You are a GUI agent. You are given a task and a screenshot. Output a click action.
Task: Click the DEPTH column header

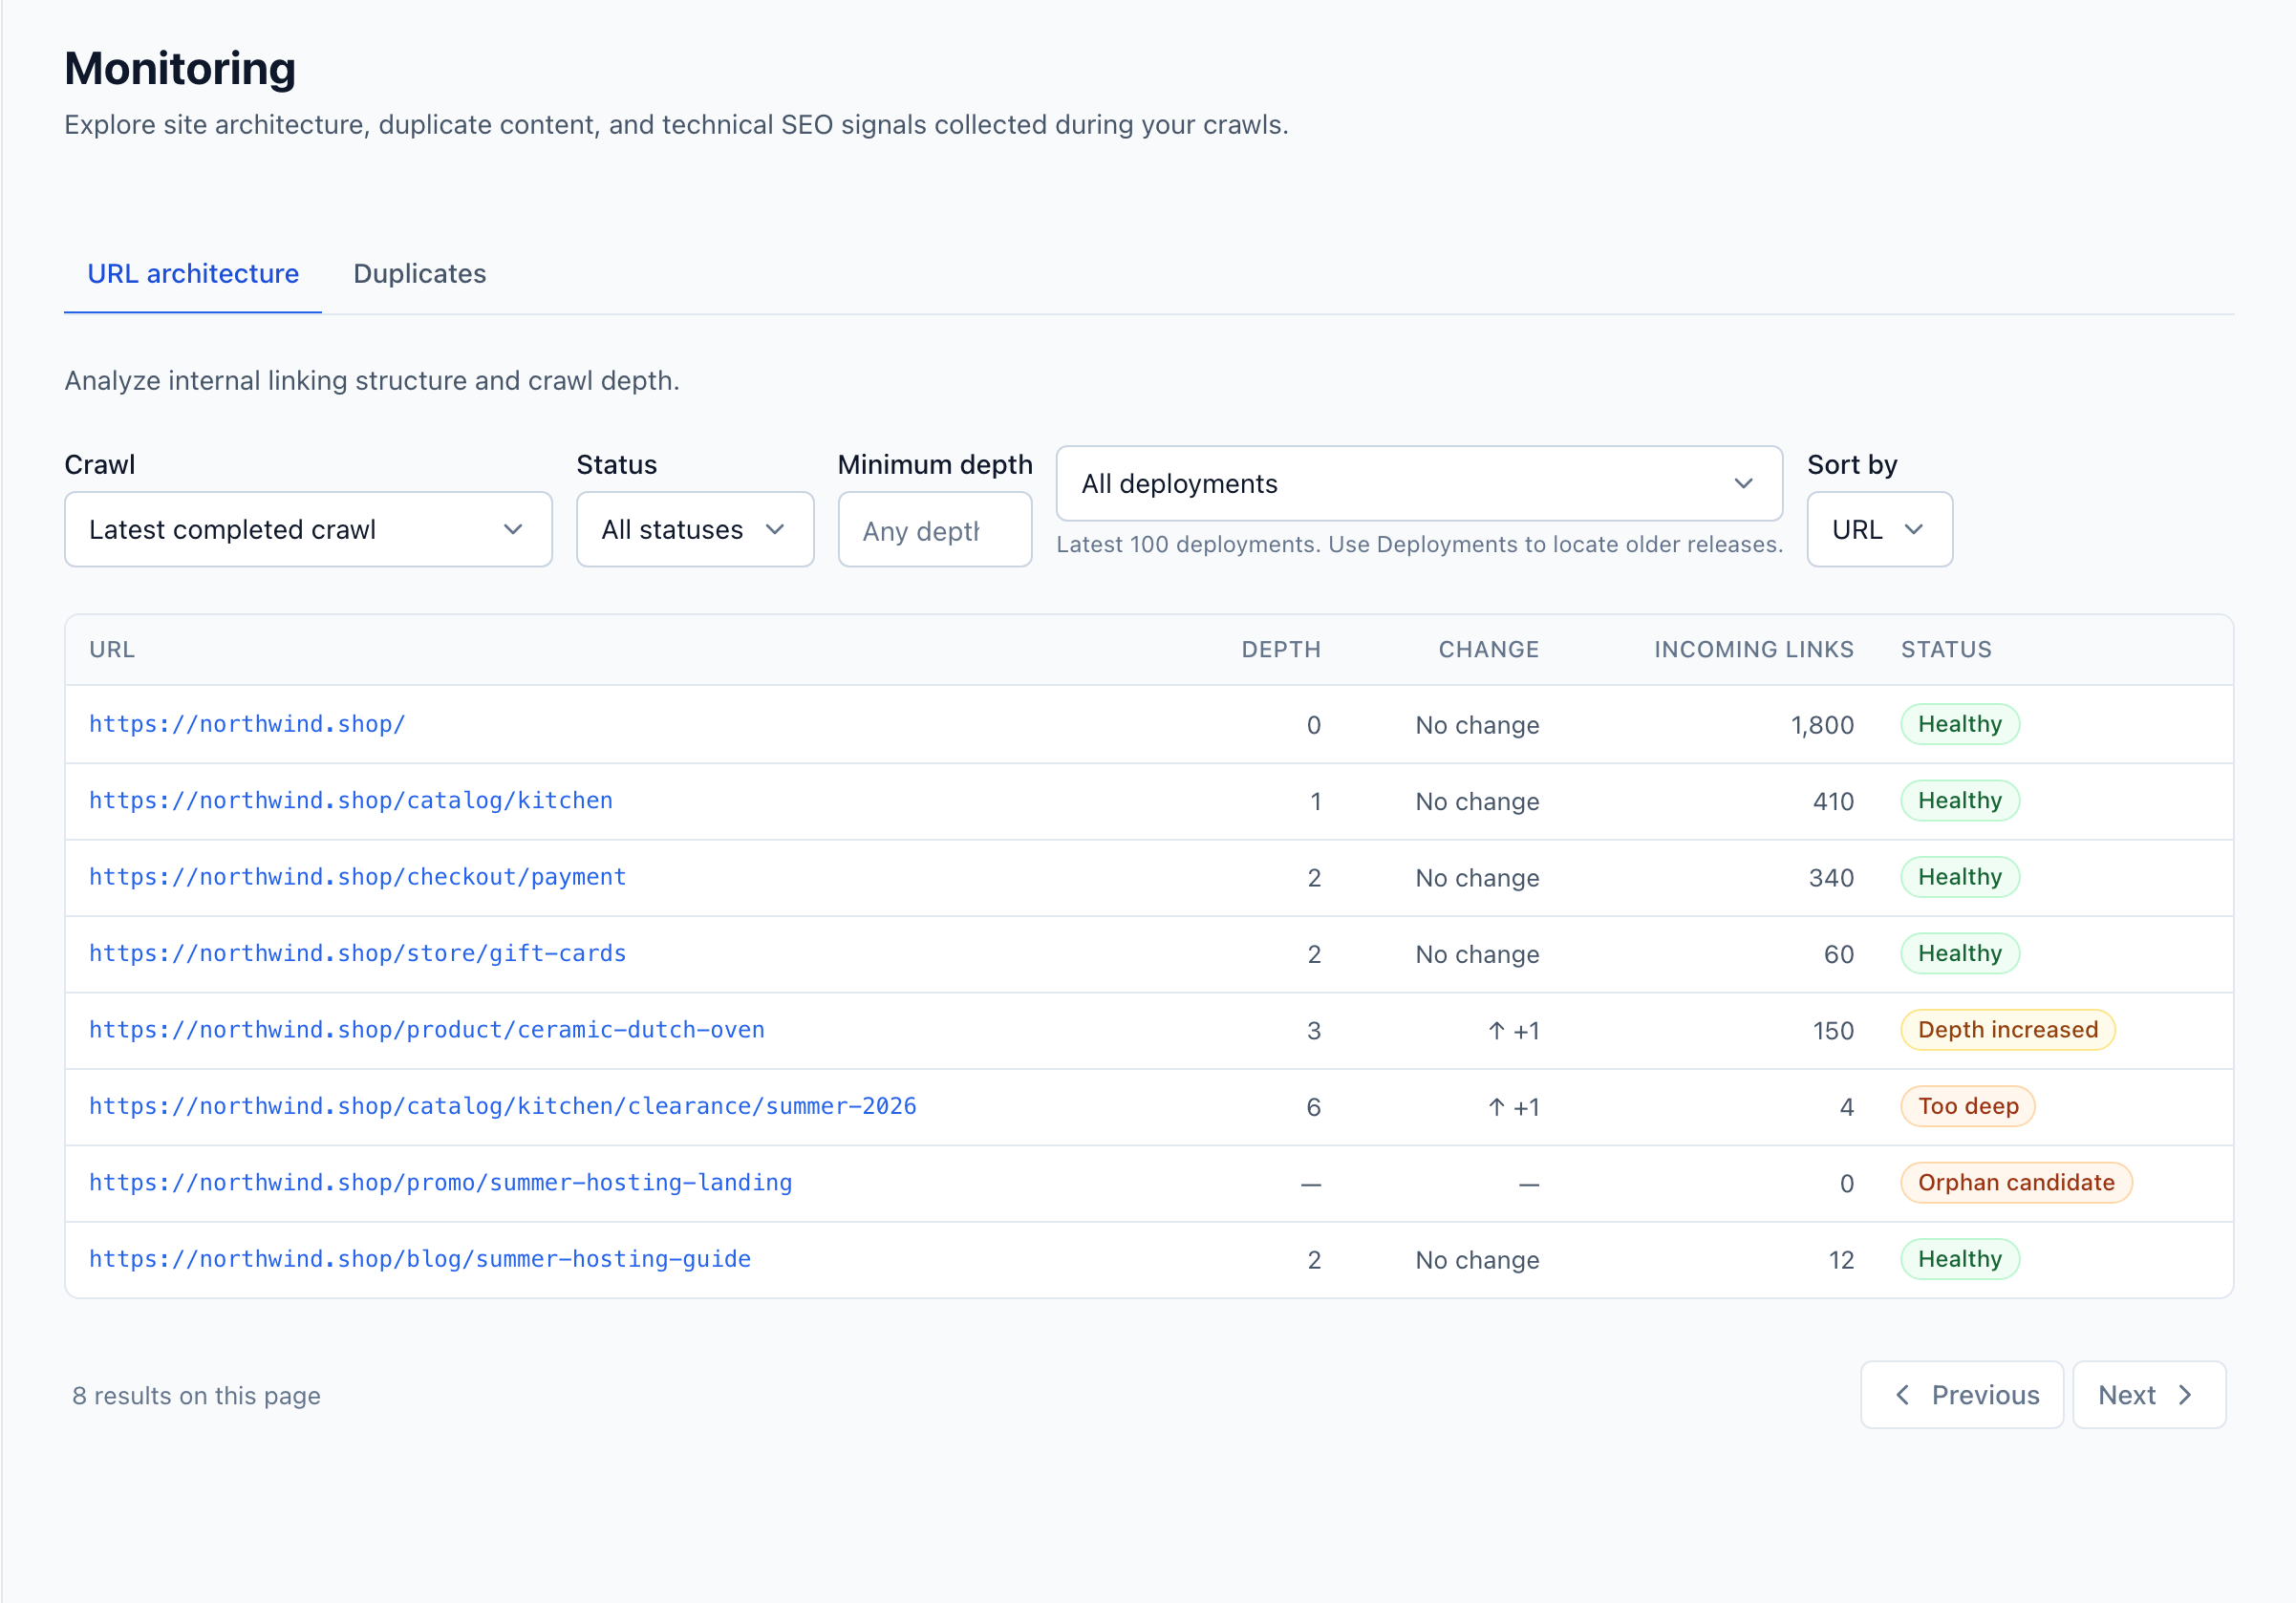[1281, 650]
